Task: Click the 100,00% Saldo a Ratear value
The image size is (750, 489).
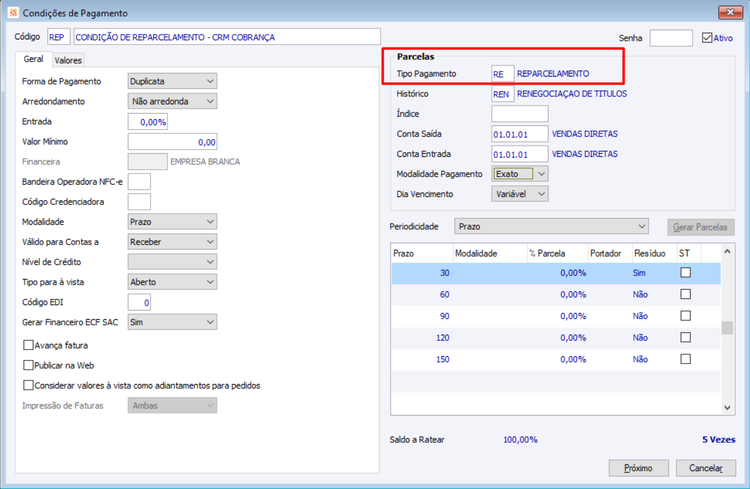Action: pos(520,439)
